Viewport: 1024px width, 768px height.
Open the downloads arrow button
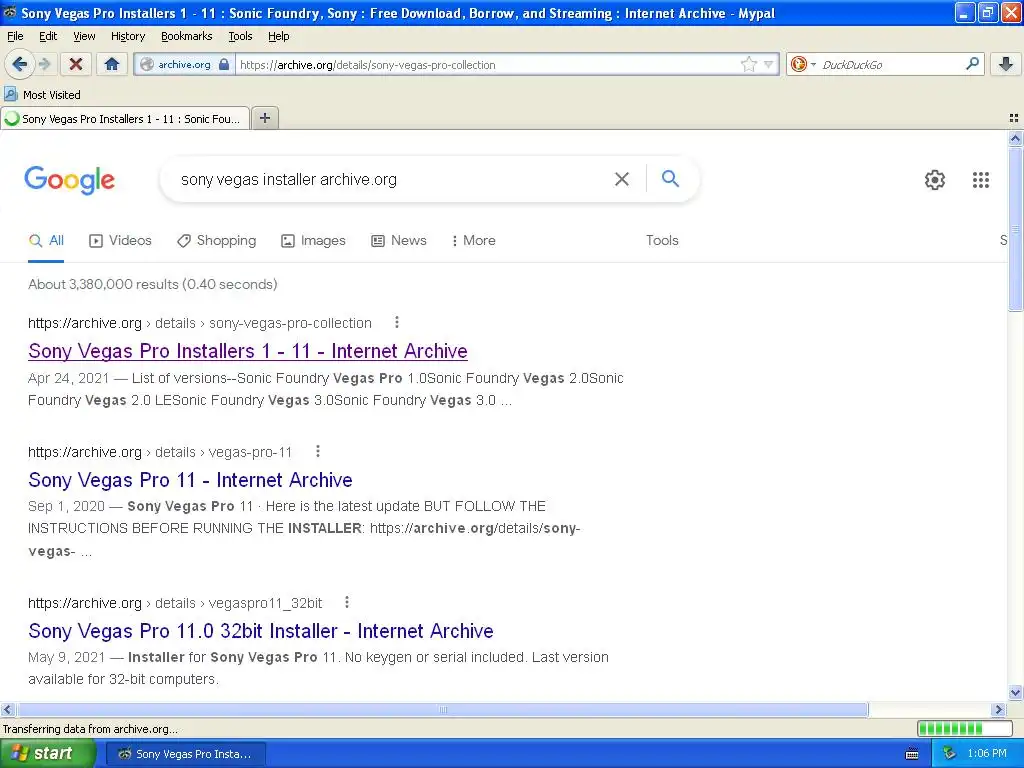(x=1006, y=64)
